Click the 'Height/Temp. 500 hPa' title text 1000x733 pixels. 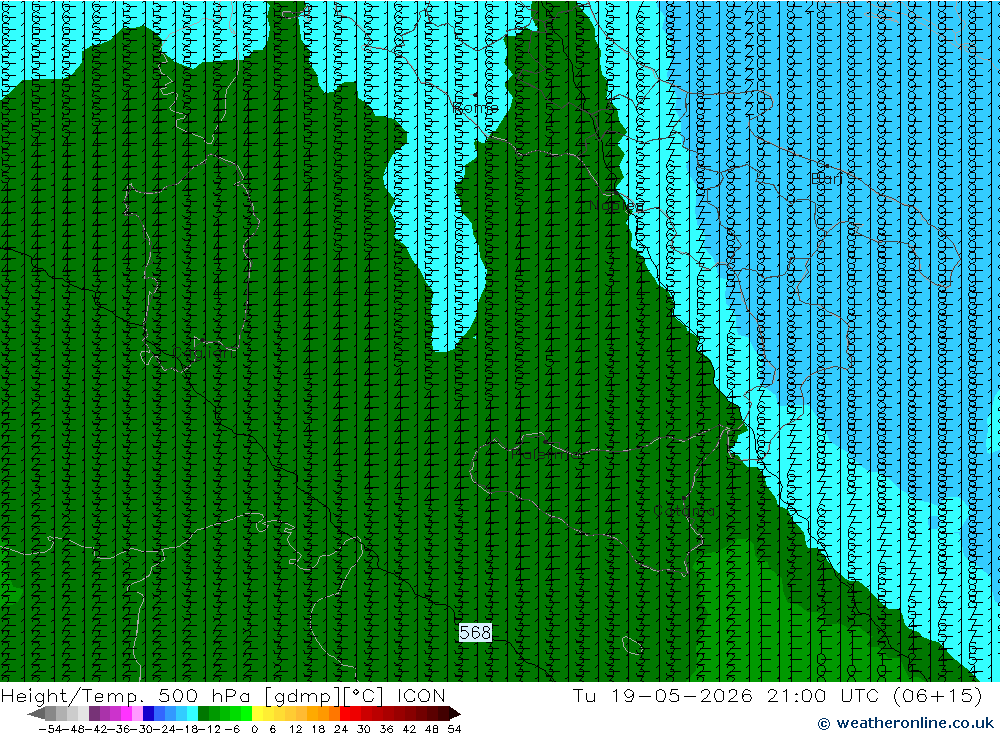point(126,695)
